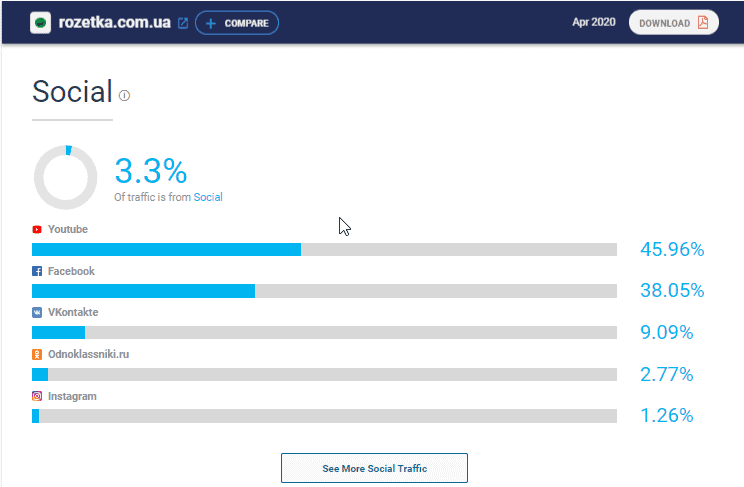Click the VKontakte logo icon
This screenshot has height=487, width=744.
37,312
